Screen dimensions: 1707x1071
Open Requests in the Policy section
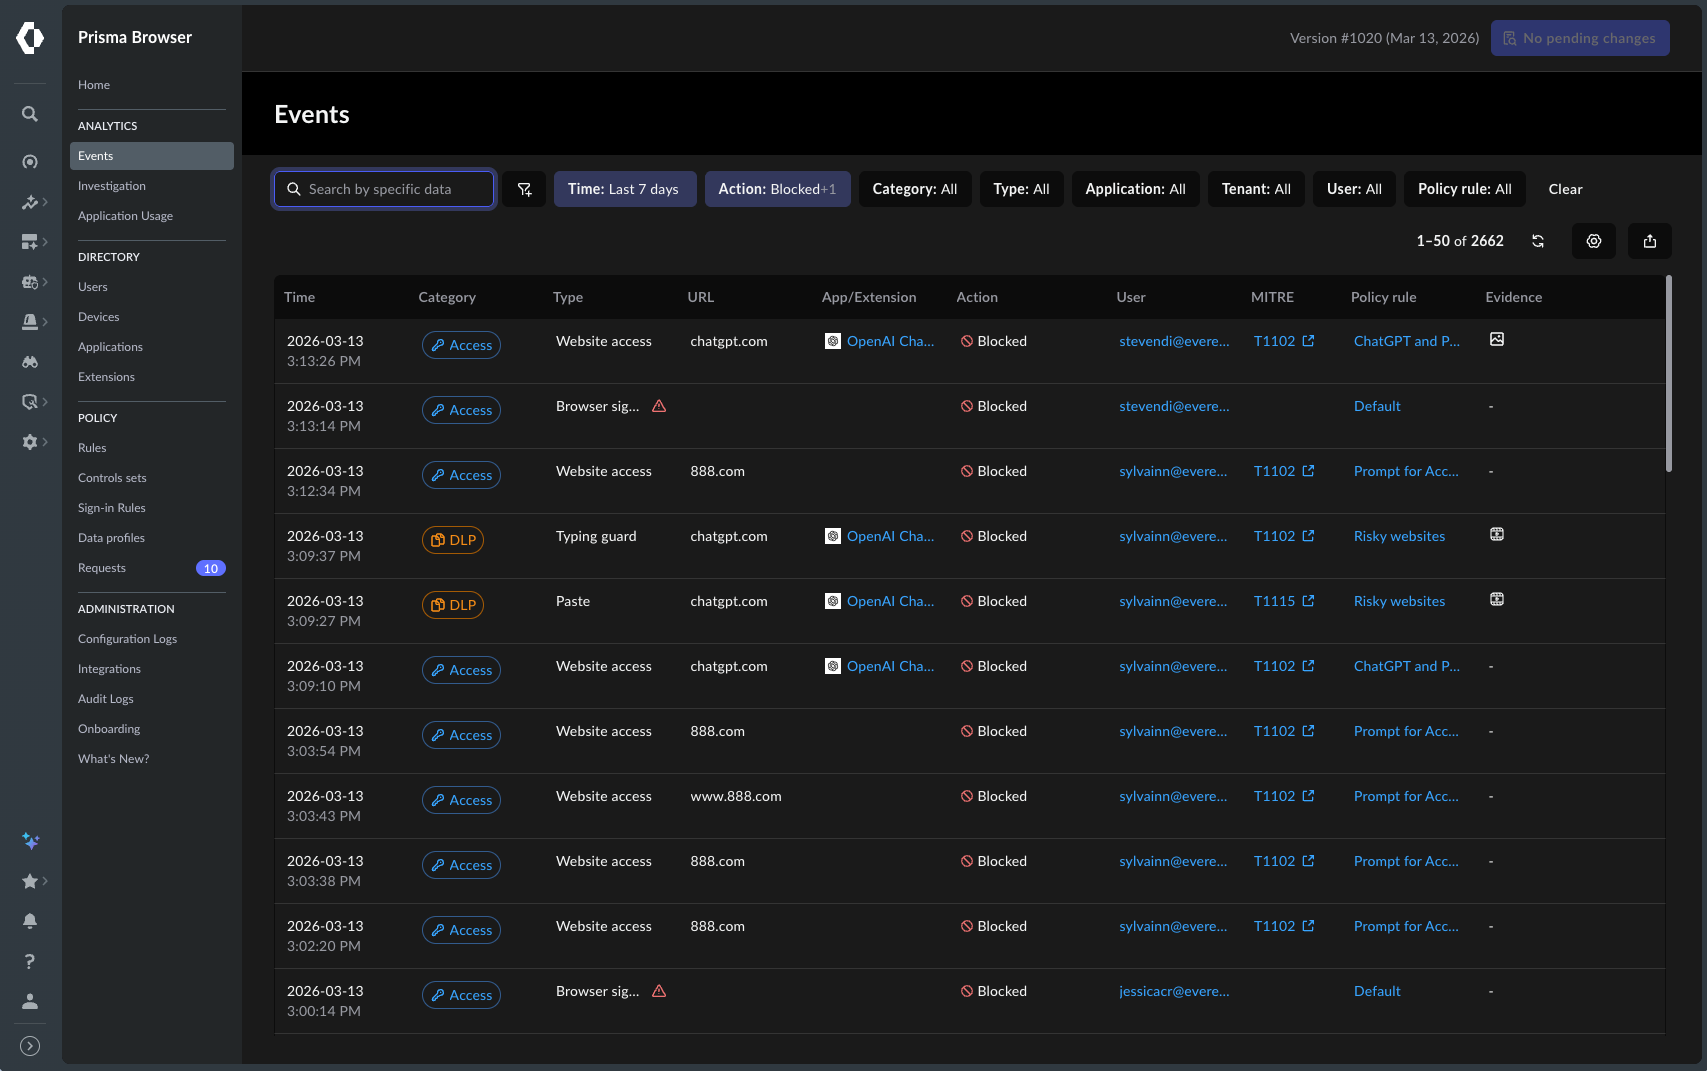point(102,568)
